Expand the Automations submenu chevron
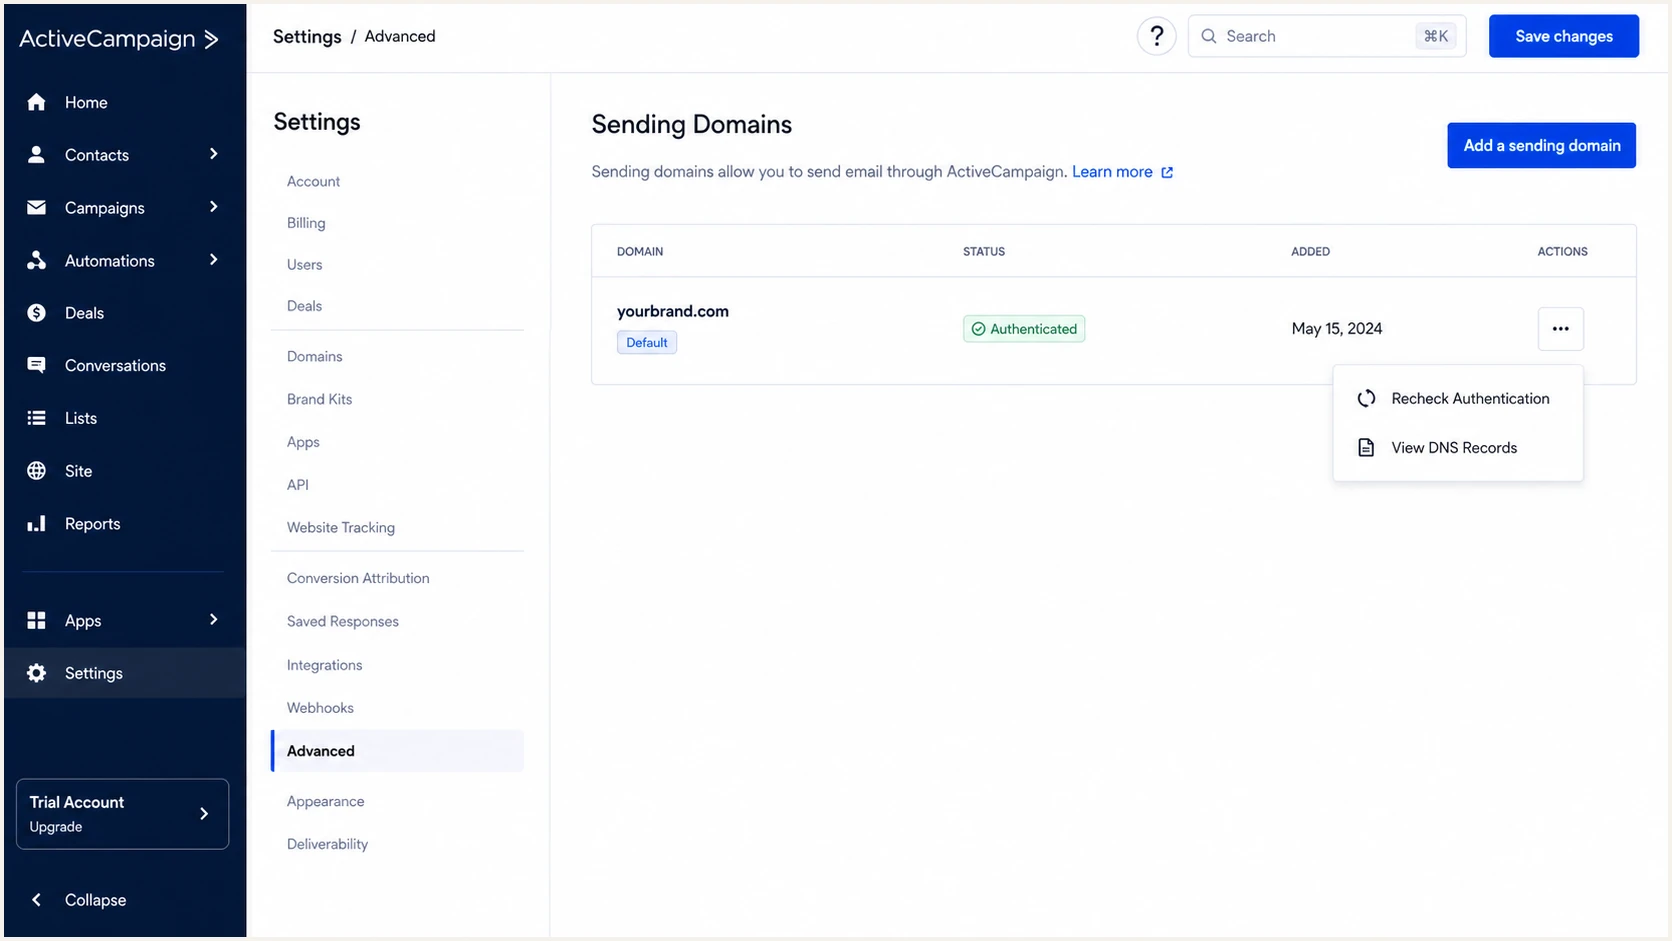This screenshot has width=1672, height=941. pyautogui.click(x=213, y=260)
